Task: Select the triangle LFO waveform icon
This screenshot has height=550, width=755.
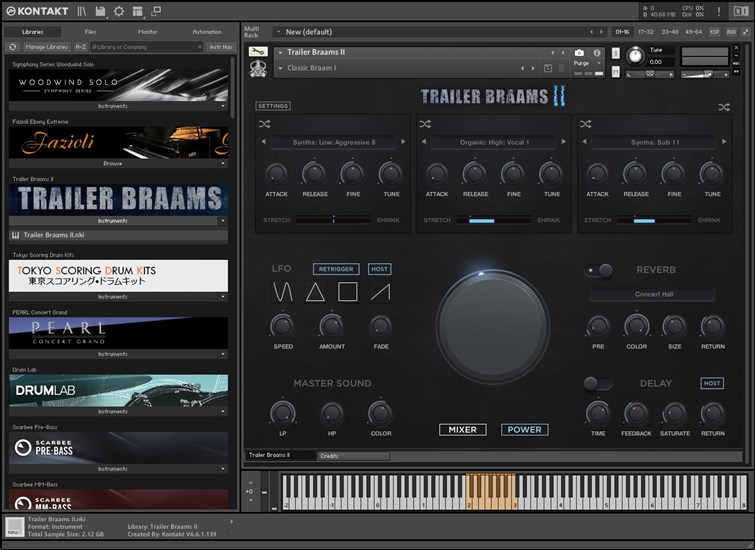Action: tap(315, 292)
